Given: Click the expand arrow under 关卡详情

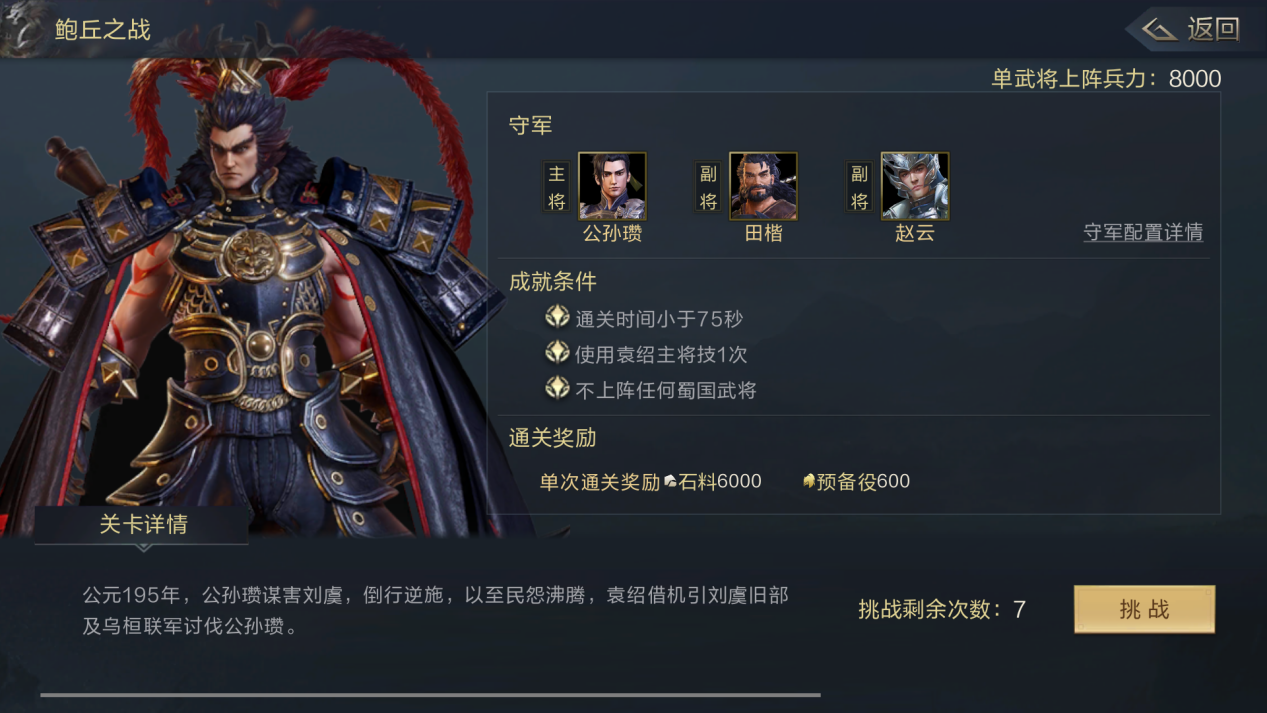Looking at the screenshot, I should pos(143,548).
